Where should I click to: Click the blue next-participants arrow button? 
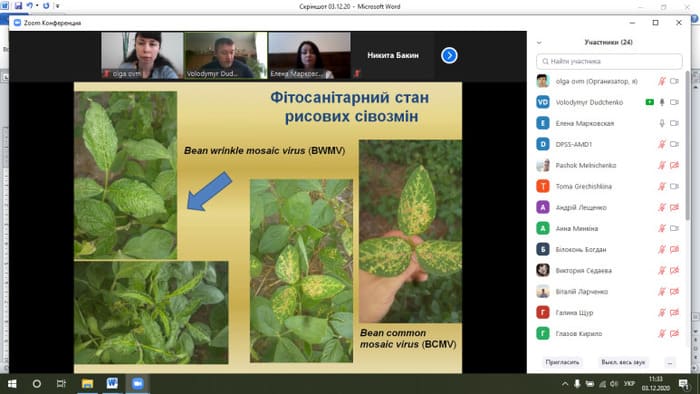tap(449, 55)
